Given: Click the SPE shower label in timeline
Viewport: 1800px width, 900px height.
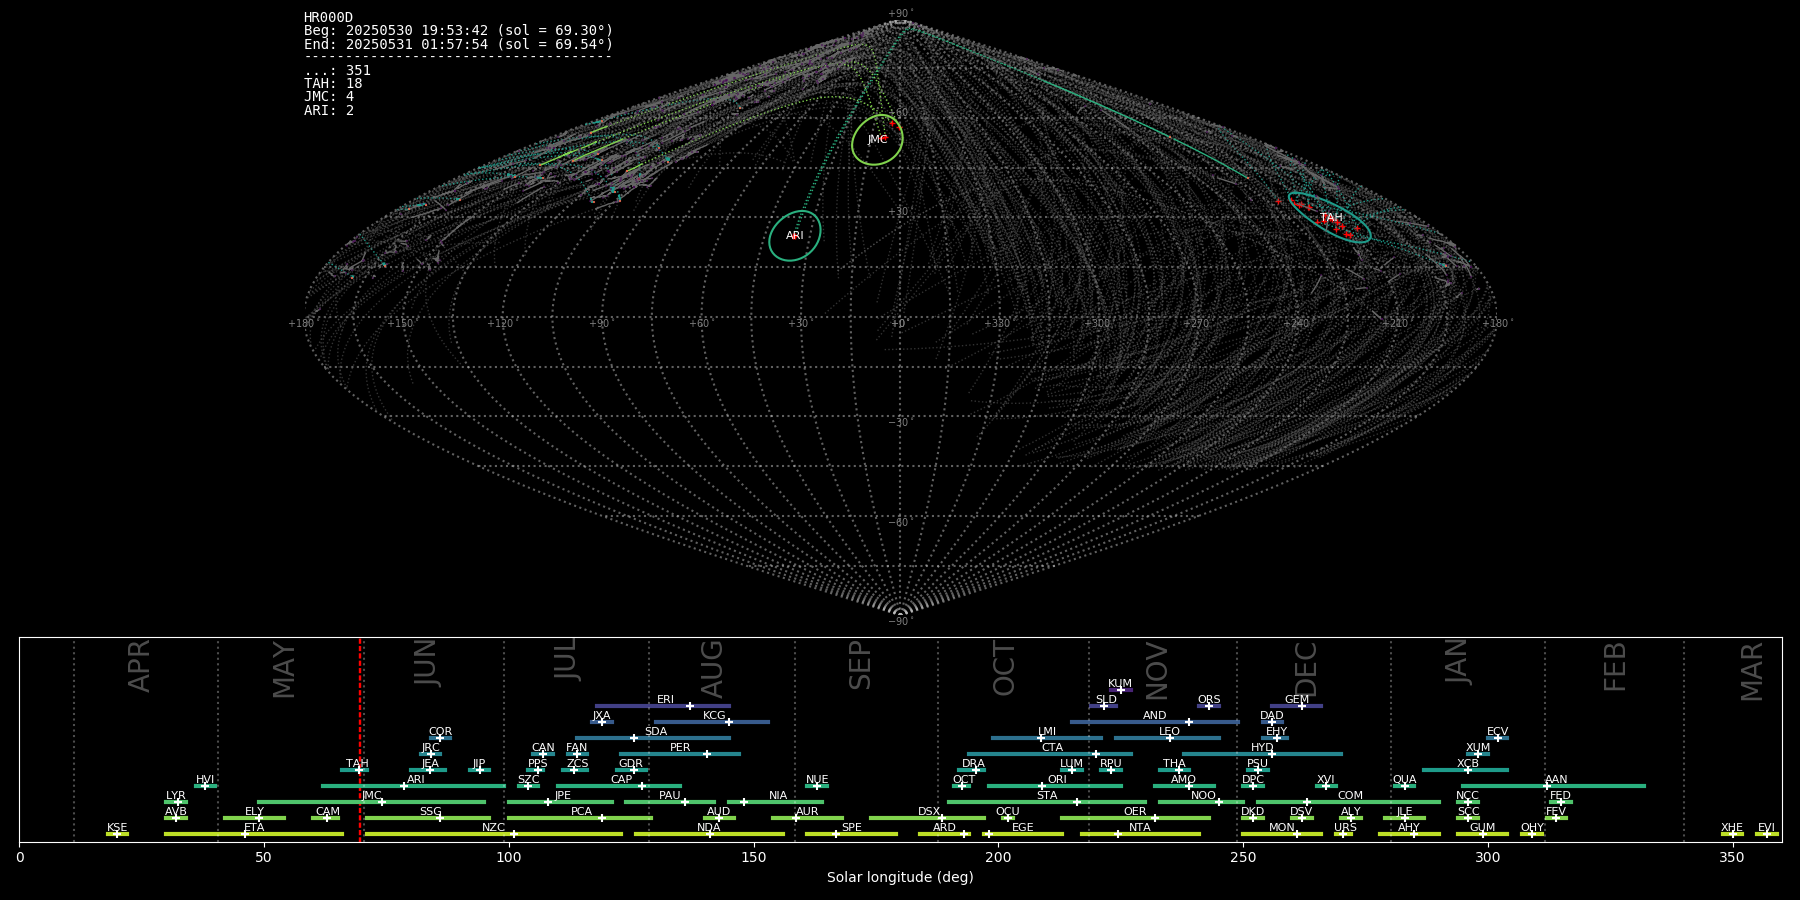Looking at the screenshot, I should tap(851, 828).
